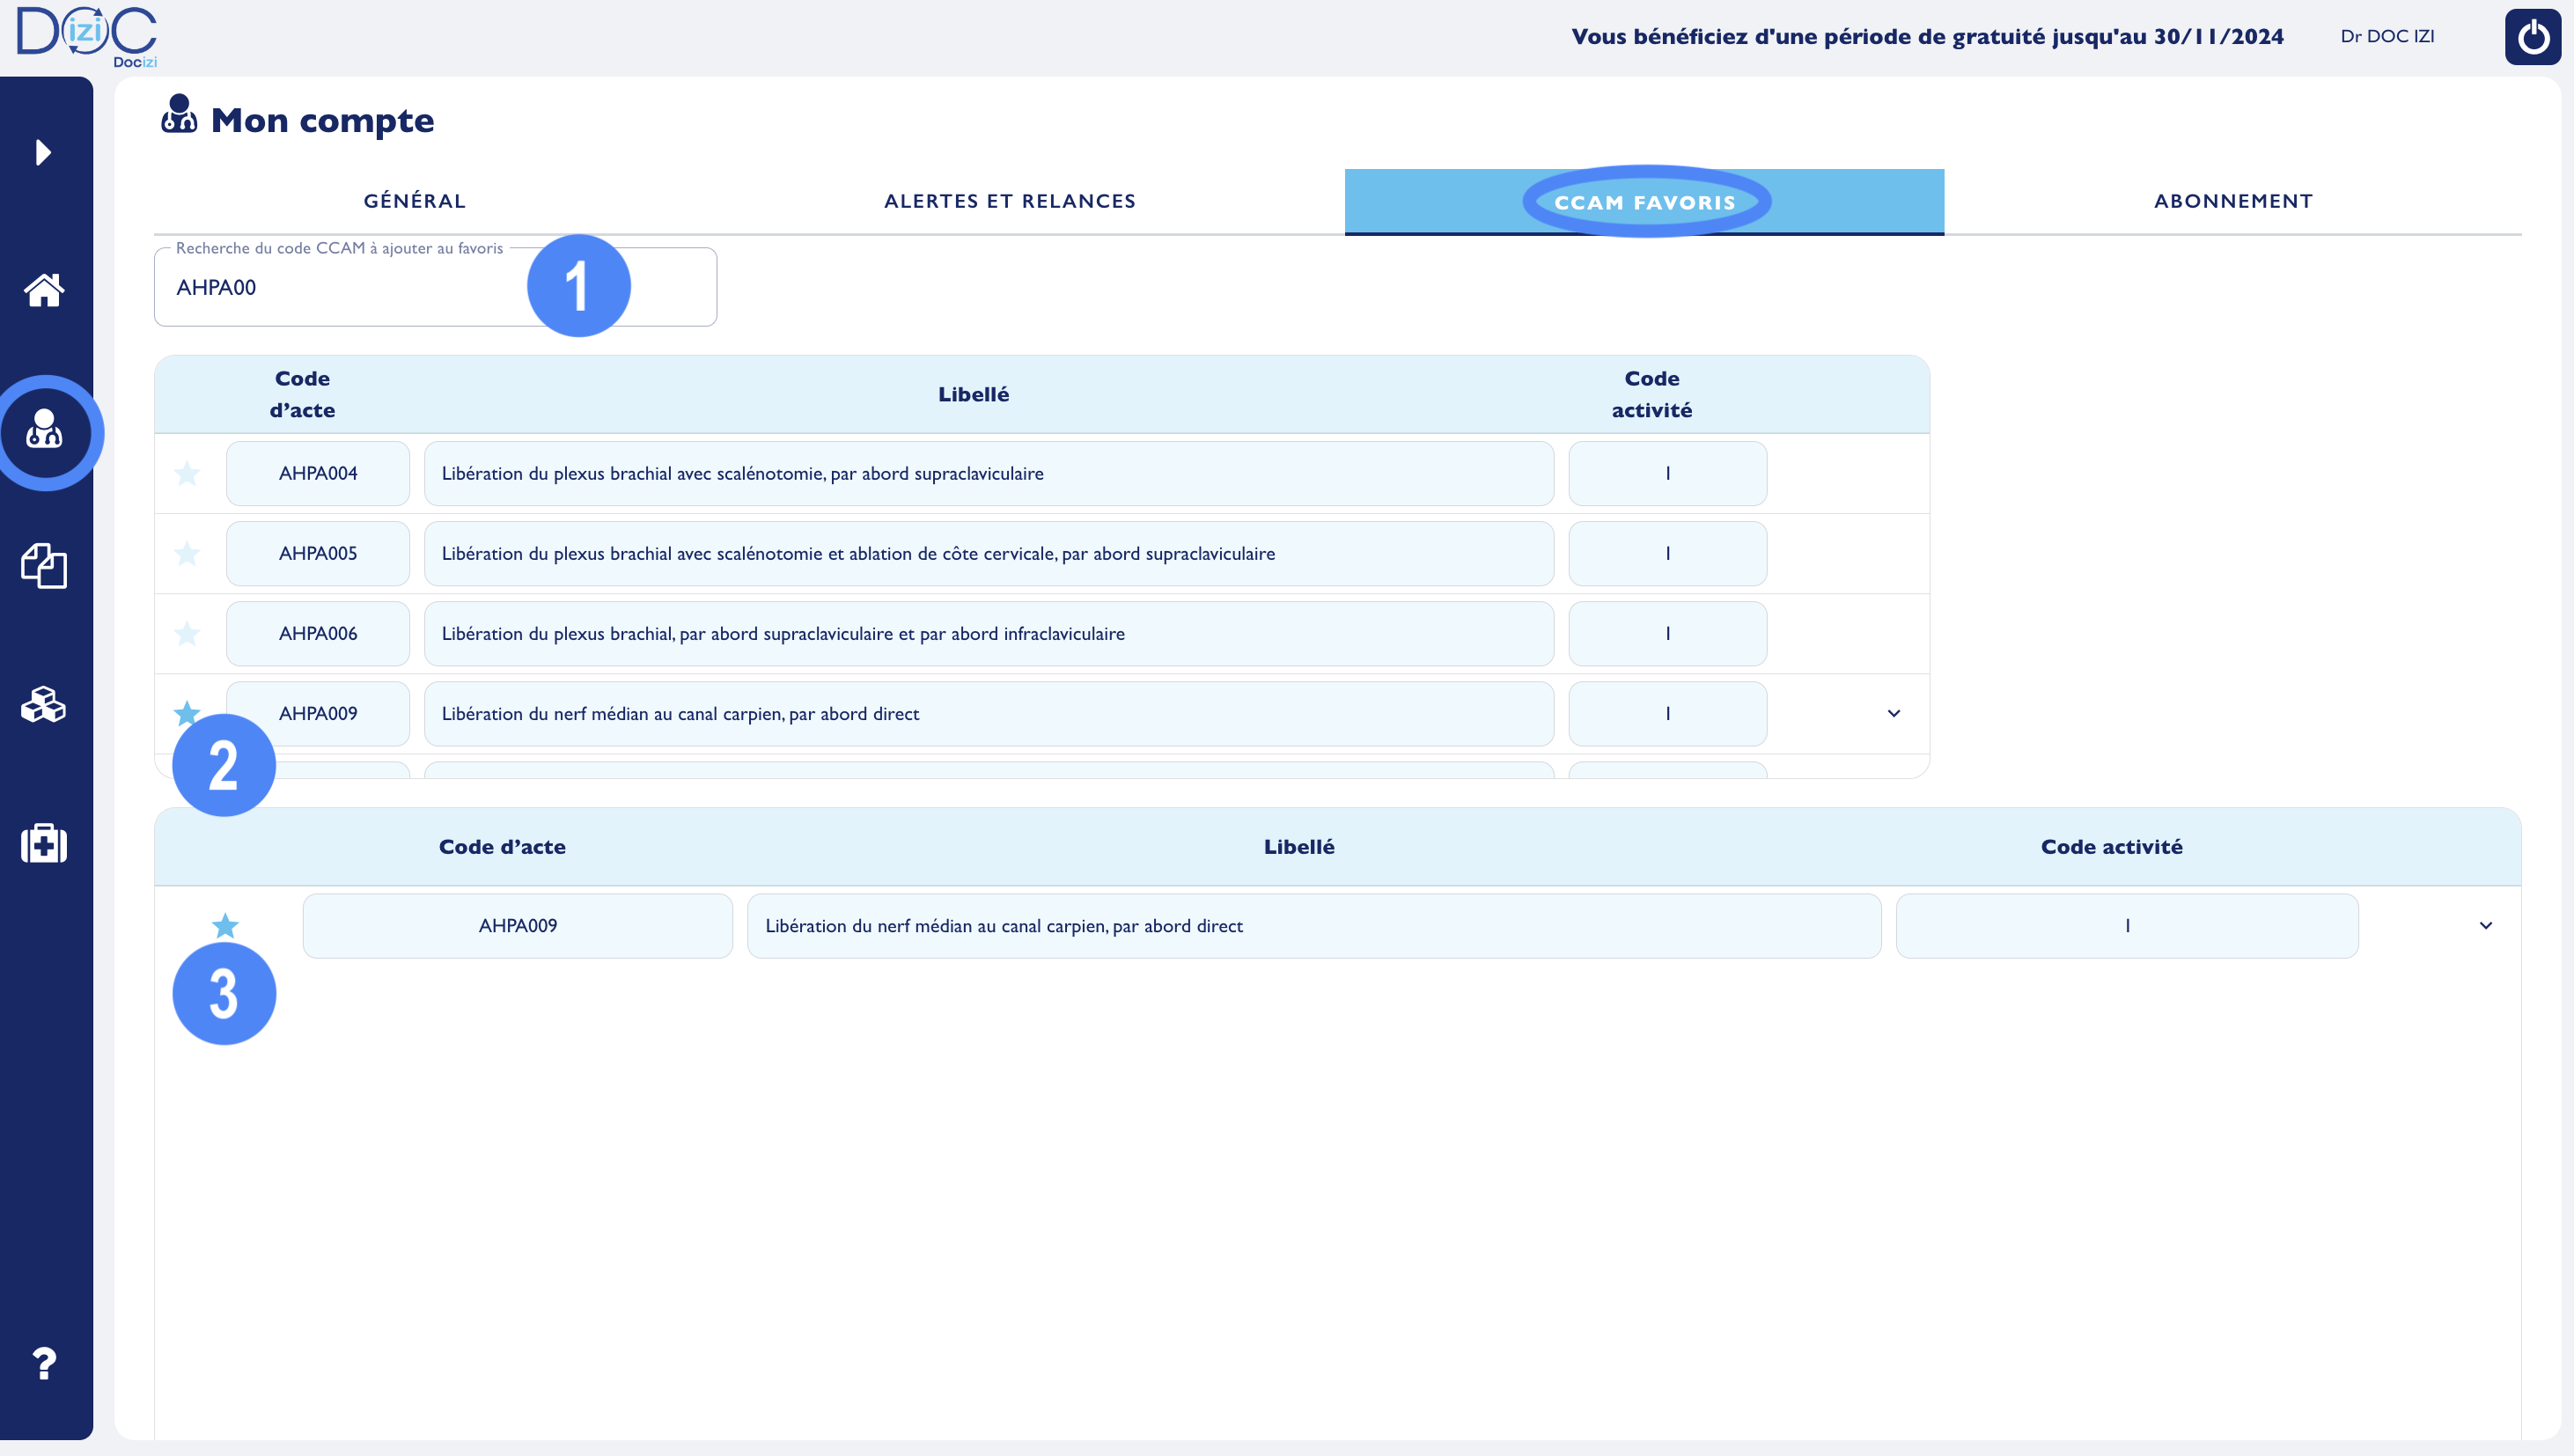Go to the home icon in sidebar
Viewport: 2574px width, 1456px height.
point(44,290)
